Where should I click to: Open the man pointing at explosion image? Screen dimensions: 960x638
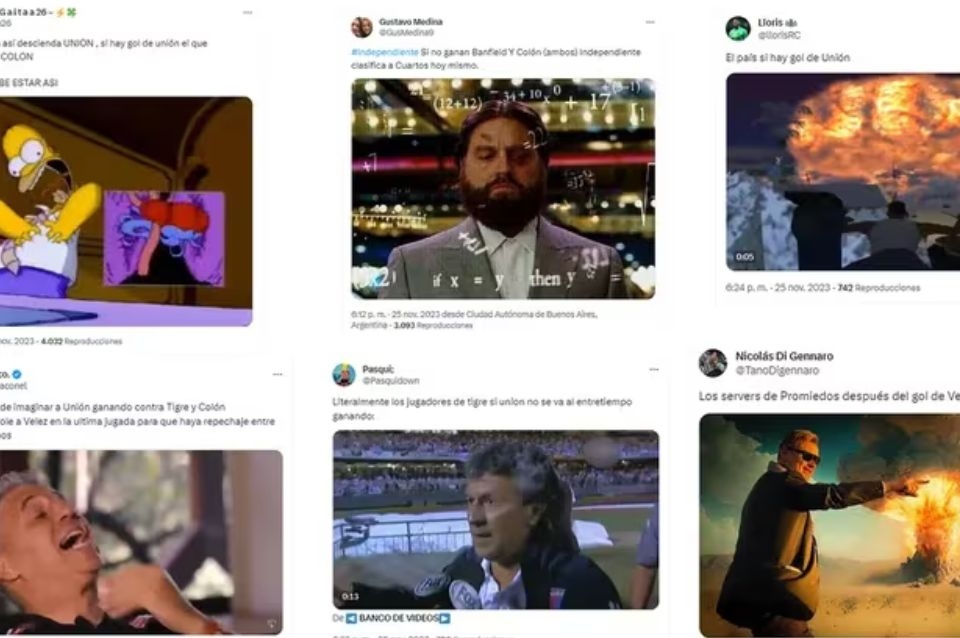[830, 525]
